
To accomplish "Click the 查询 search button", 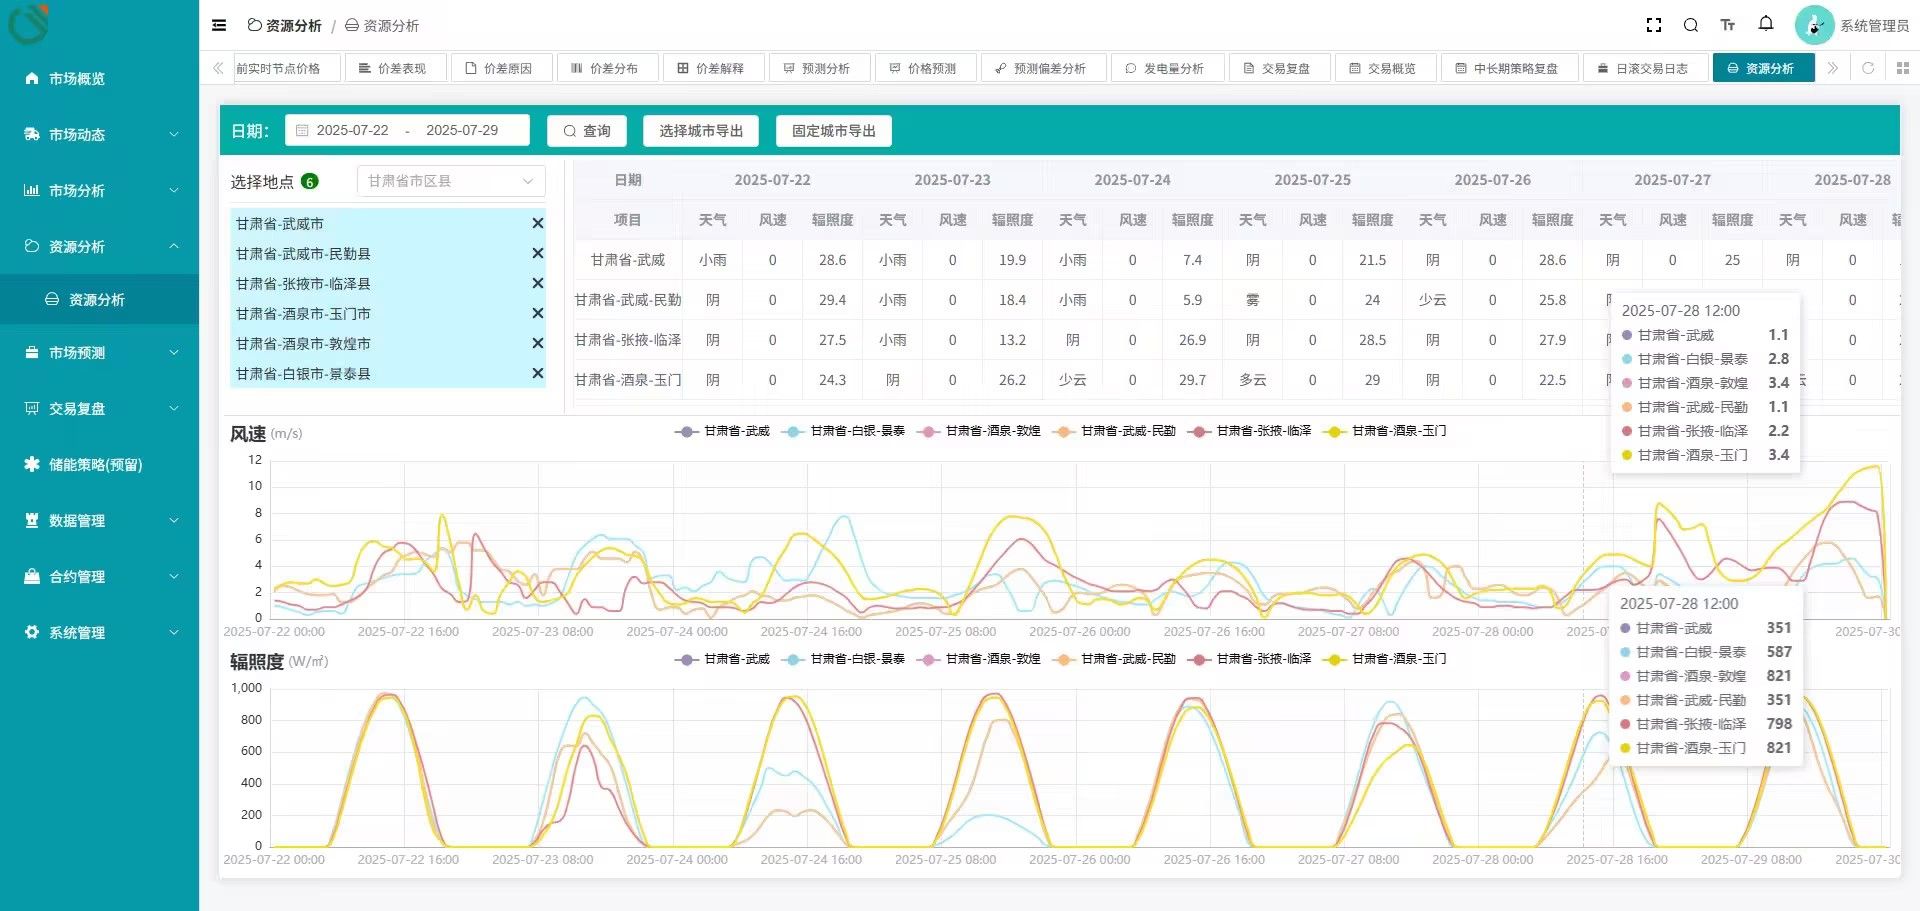I will [587, 131].
